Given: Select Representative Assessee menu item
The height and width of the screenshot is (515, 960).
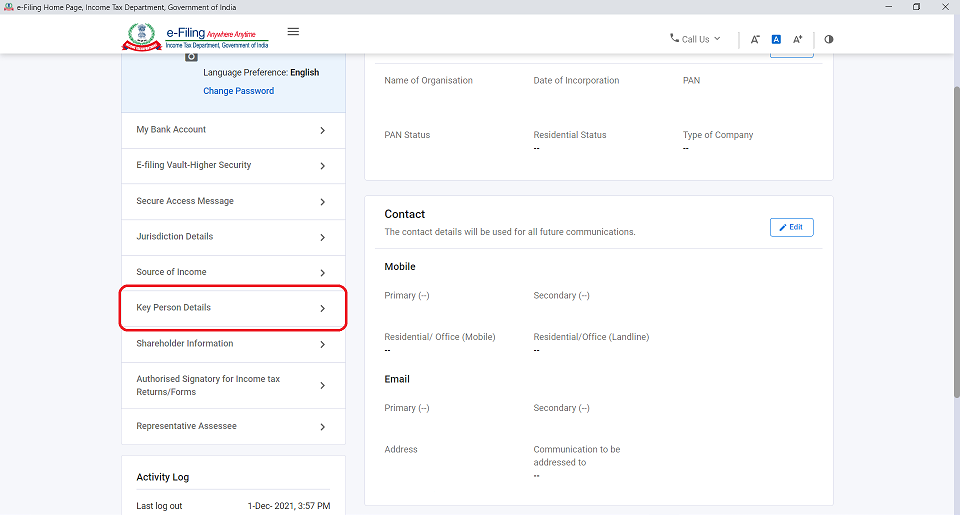Looking at the screenshot, I should click(232, 426).
